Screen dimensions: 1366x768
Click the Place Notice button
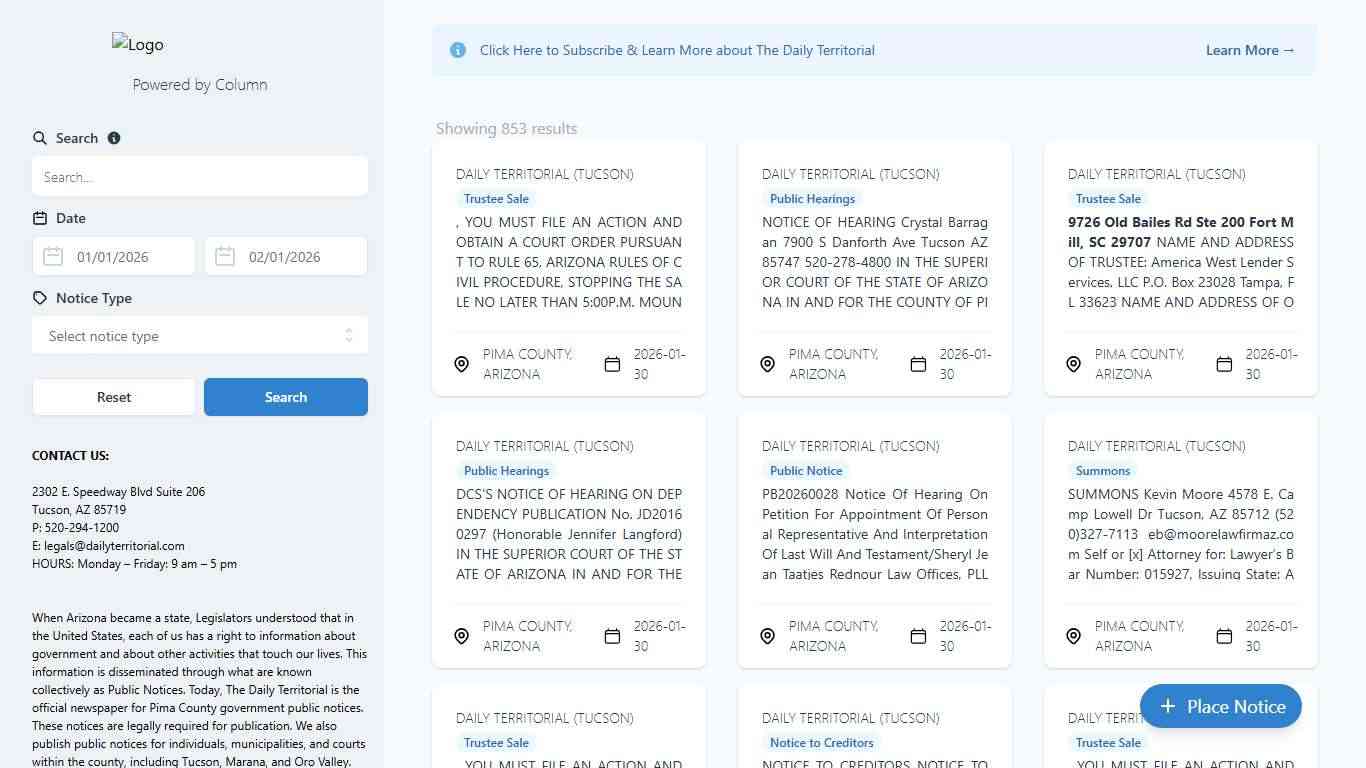(x=1220, y=706)
